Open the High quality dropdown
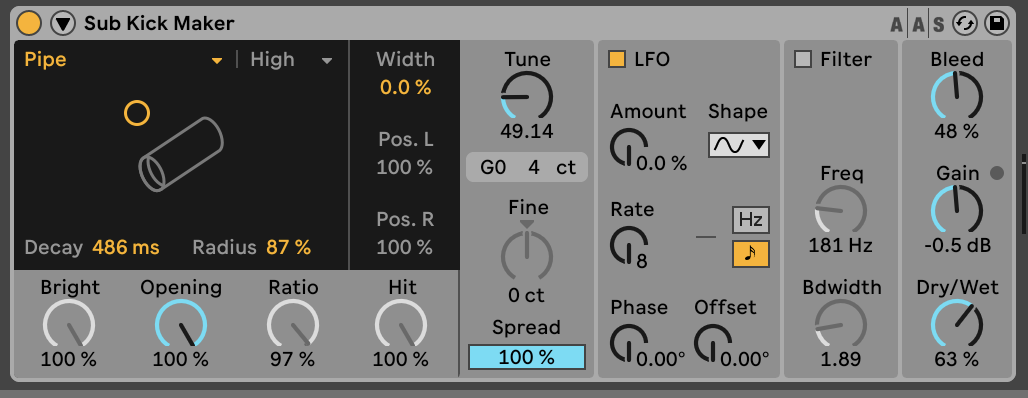This screenshot has height=398, width=1028. (x=292, y=60)
